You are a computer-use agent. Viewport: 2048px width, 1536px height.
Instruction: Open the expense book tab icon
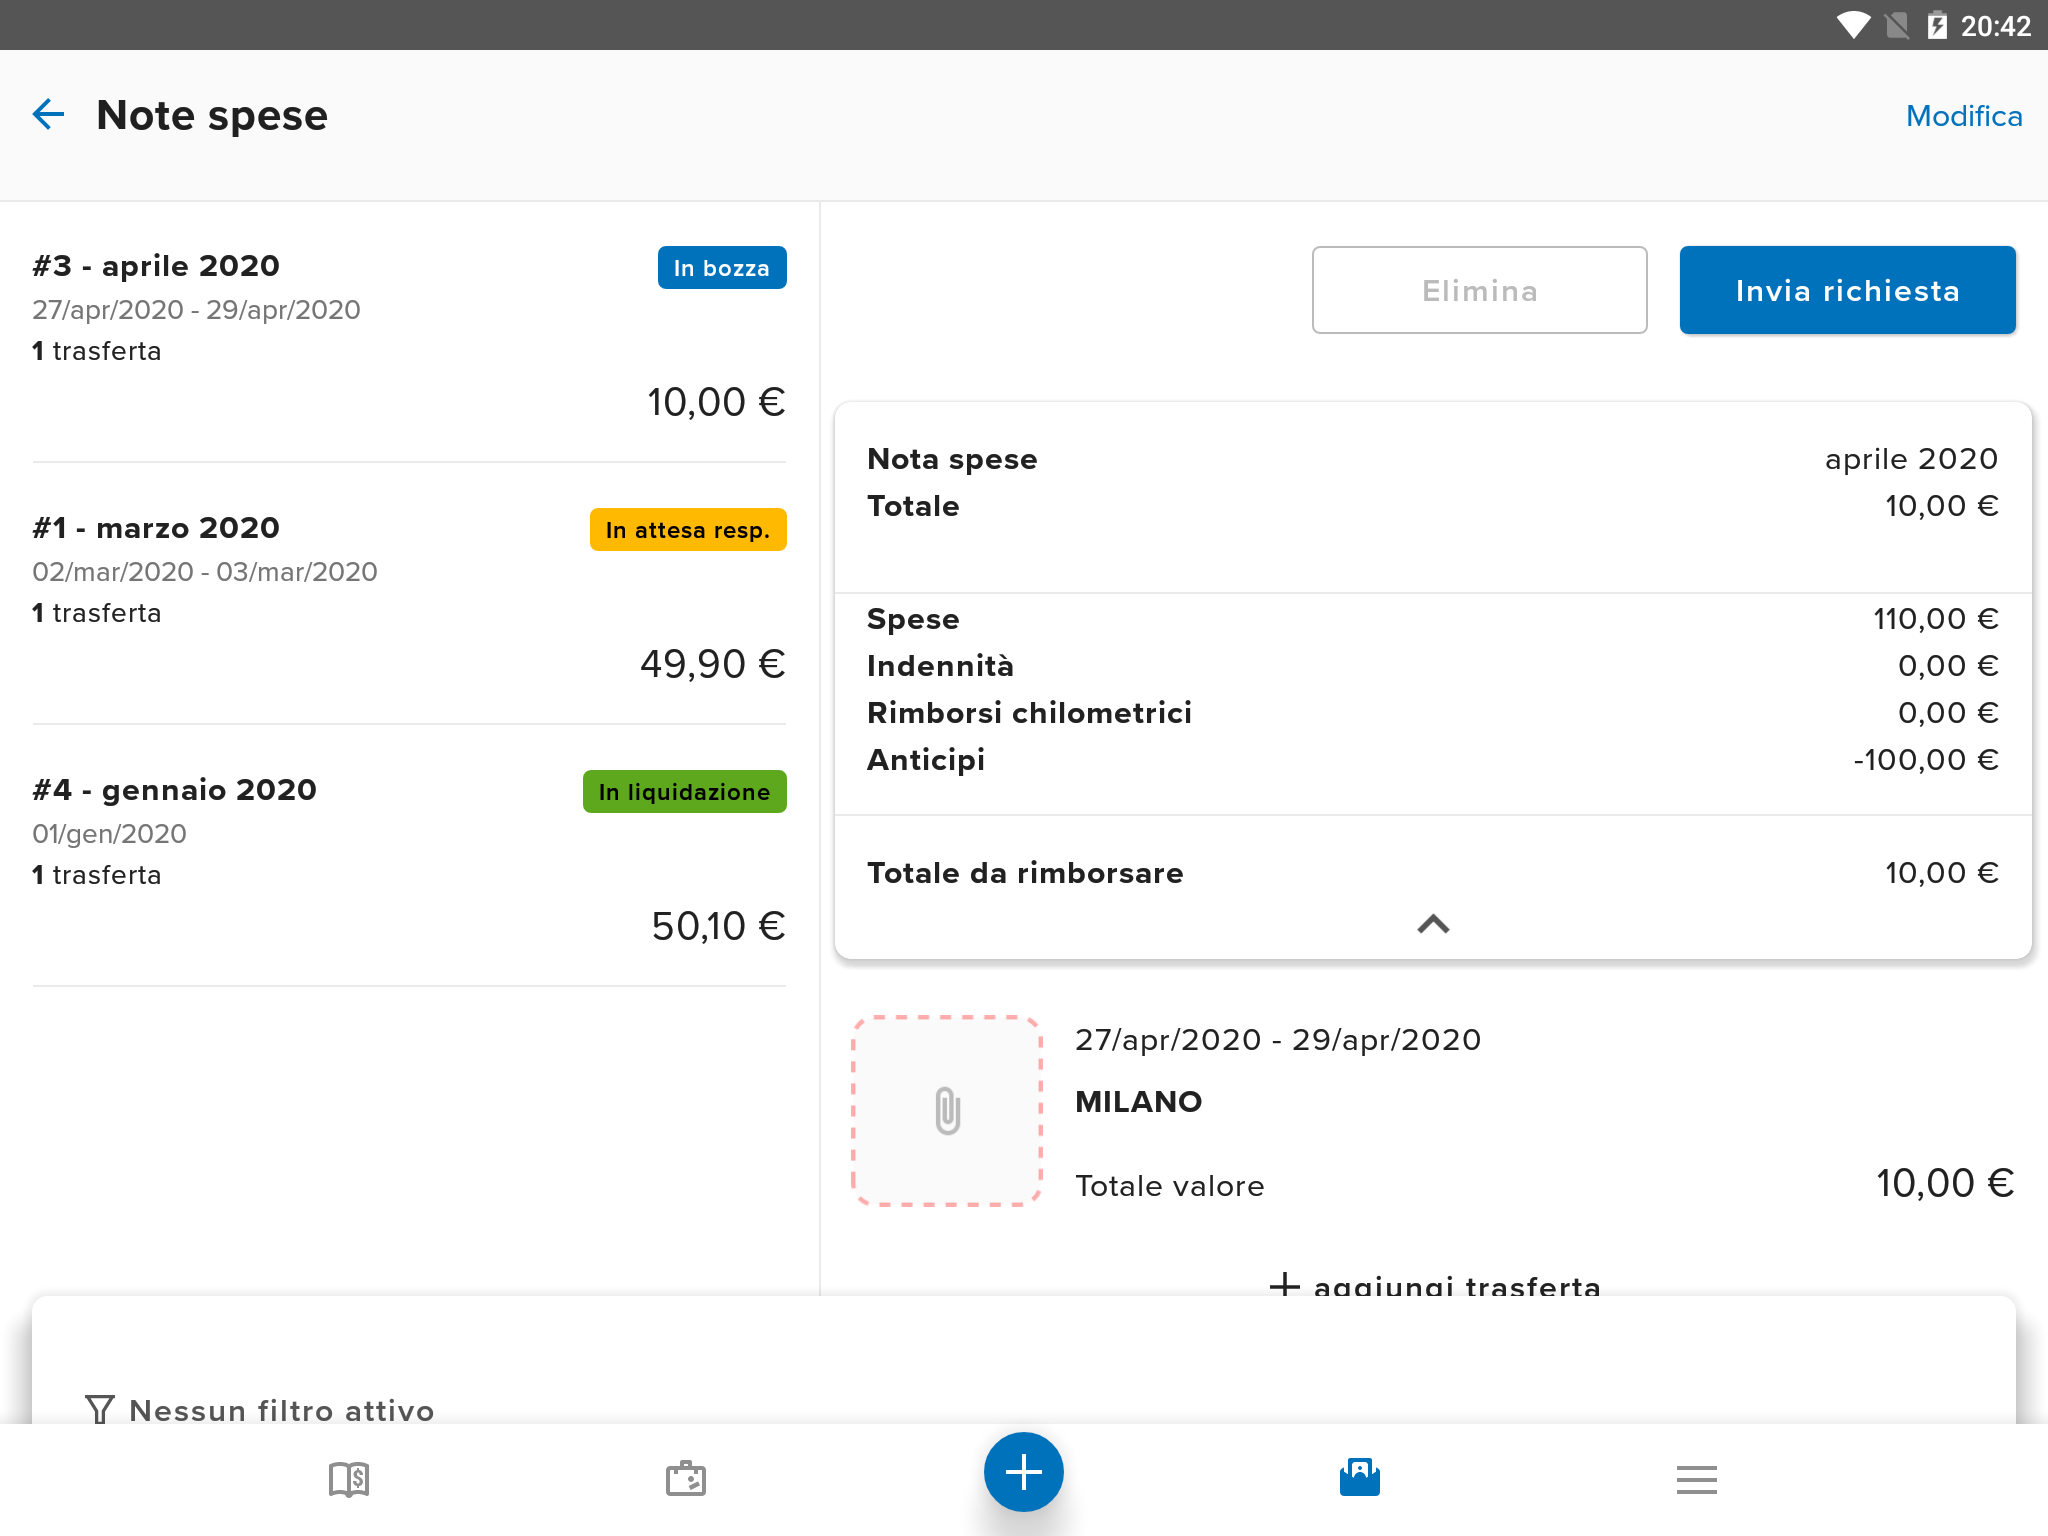(x=349, y=1479)
